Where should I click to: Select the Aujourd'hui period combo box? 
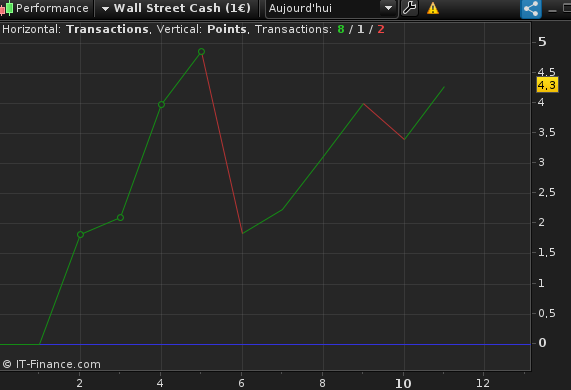point(331,8)
